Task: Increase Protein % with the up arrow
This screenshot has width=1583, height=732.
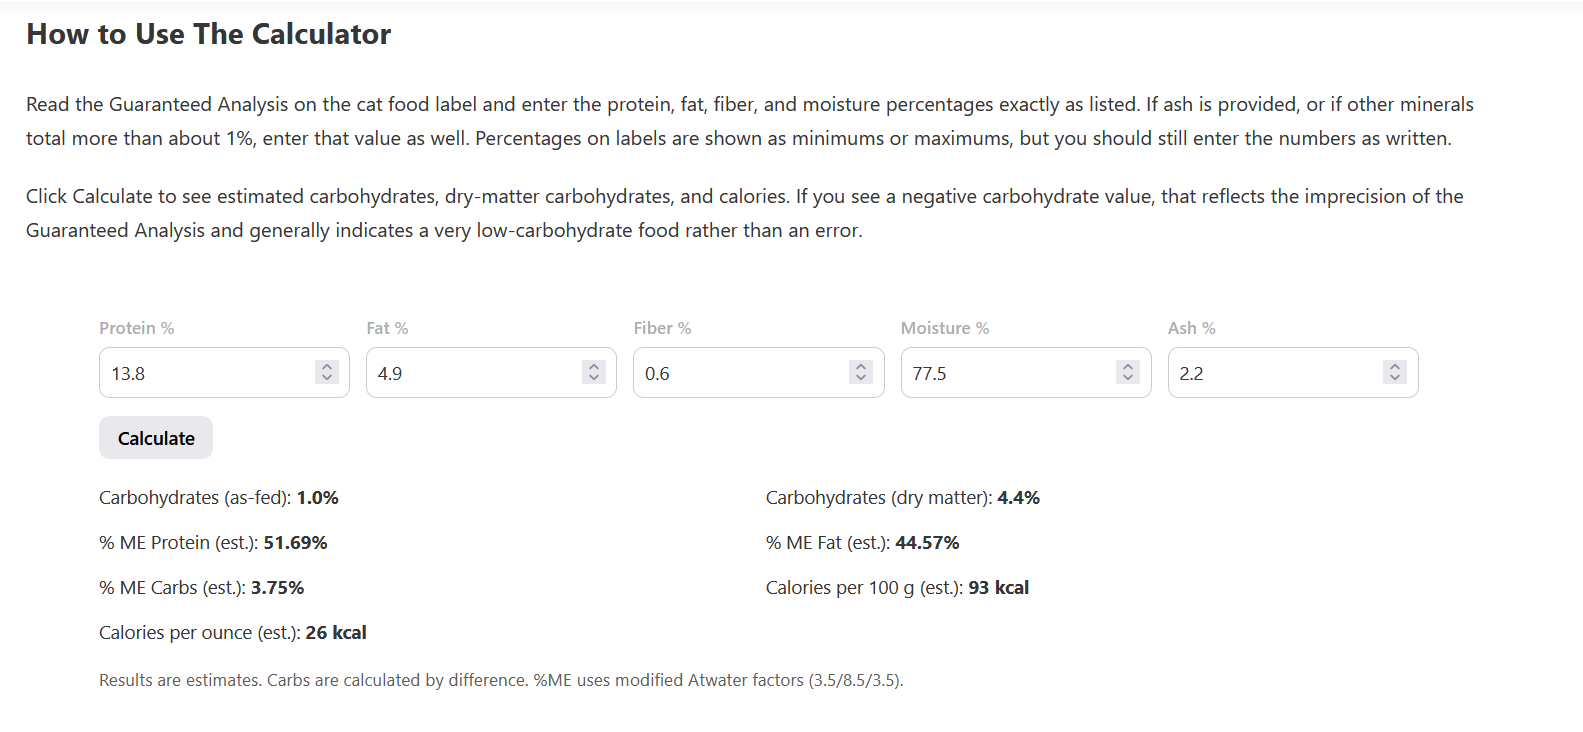Action: pos(327,367)
